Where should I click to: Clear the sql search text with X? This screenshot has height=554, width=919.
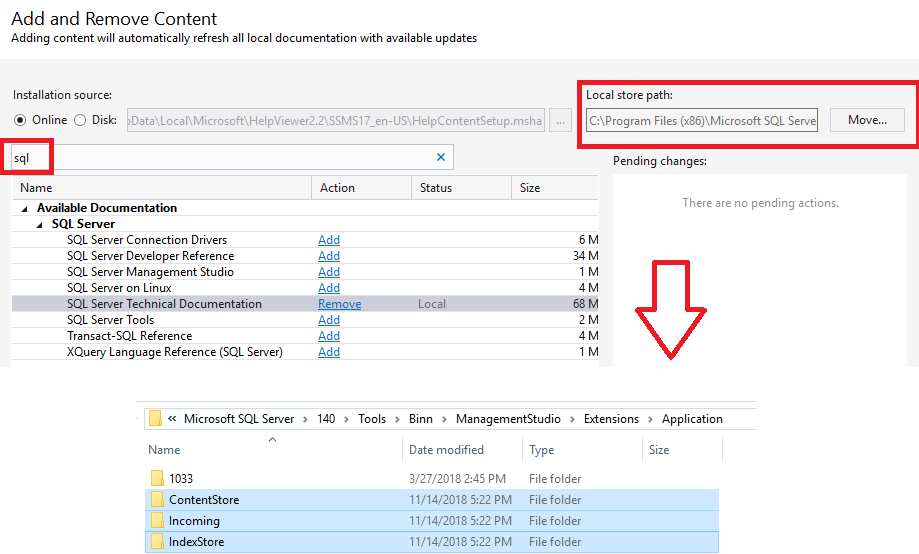pyautogui.click(x=441, y=157)
